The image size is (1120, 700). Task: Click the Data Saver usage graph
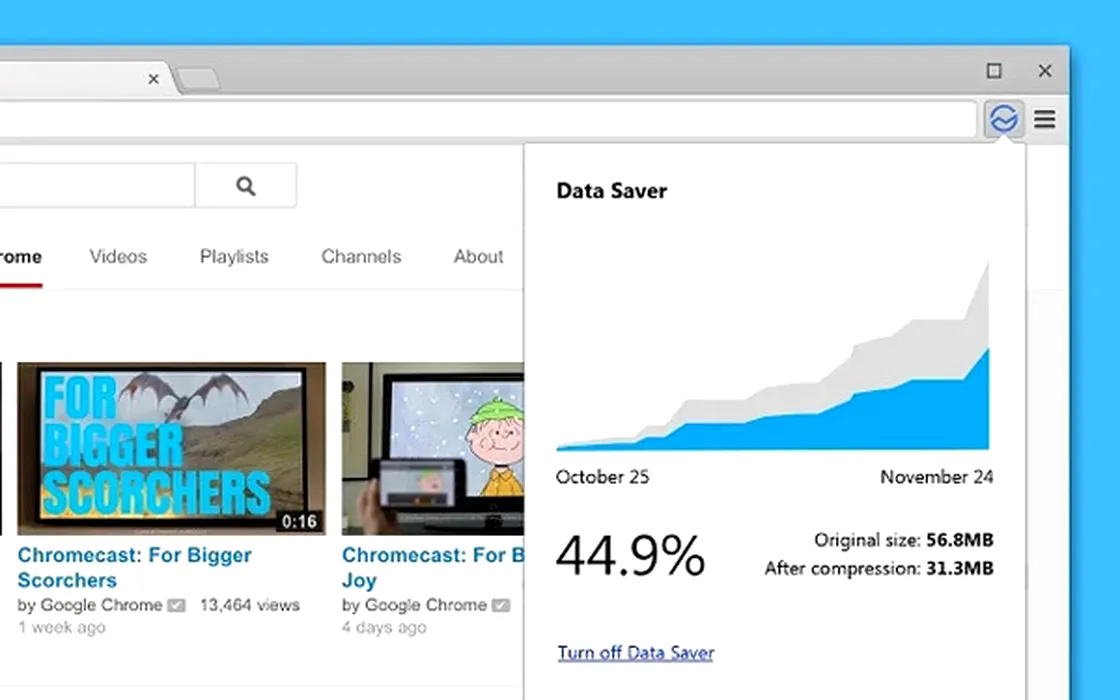coord(773,370)
